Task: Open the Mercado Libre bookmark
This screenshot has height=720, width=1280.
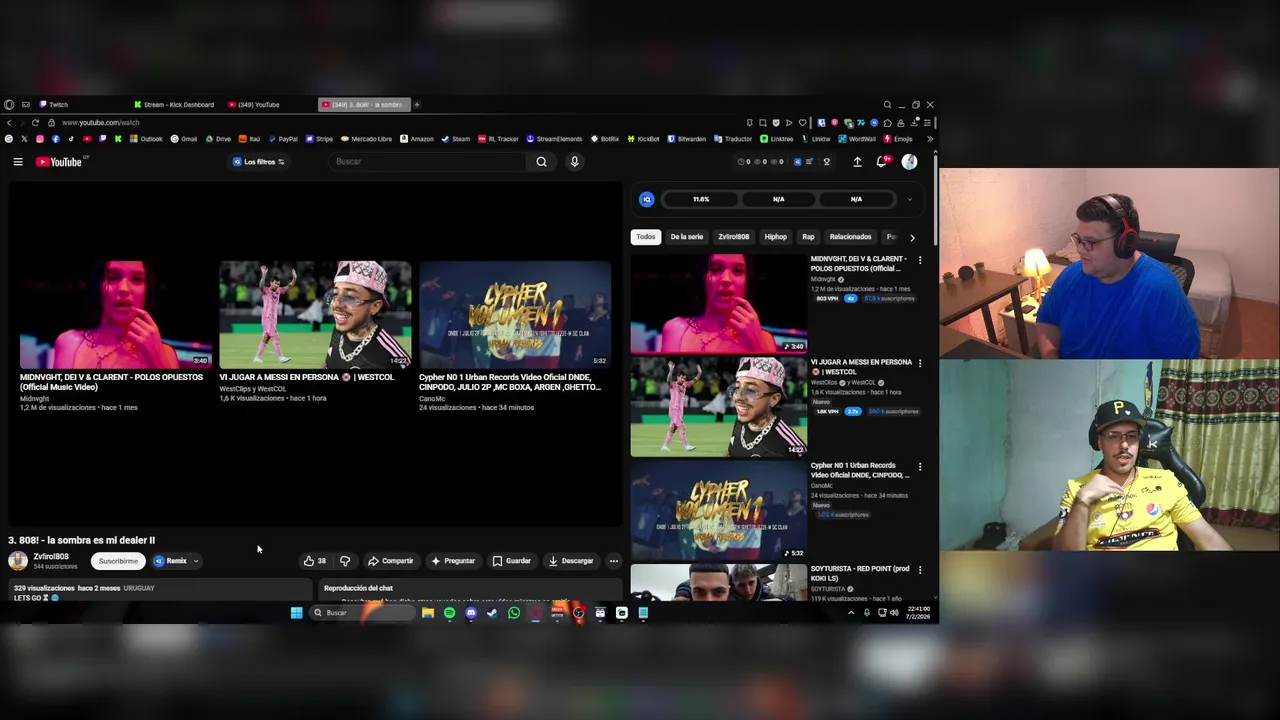Action: click(366, 139)
